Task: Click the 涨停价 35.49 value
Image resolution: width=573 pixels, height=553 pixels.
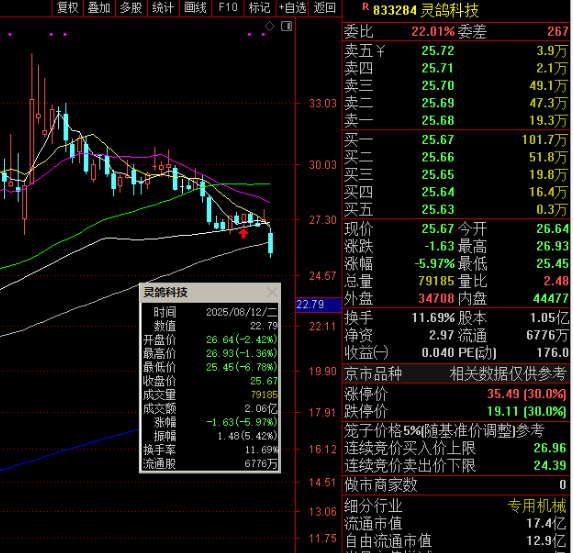Action: tap(526, 394)
